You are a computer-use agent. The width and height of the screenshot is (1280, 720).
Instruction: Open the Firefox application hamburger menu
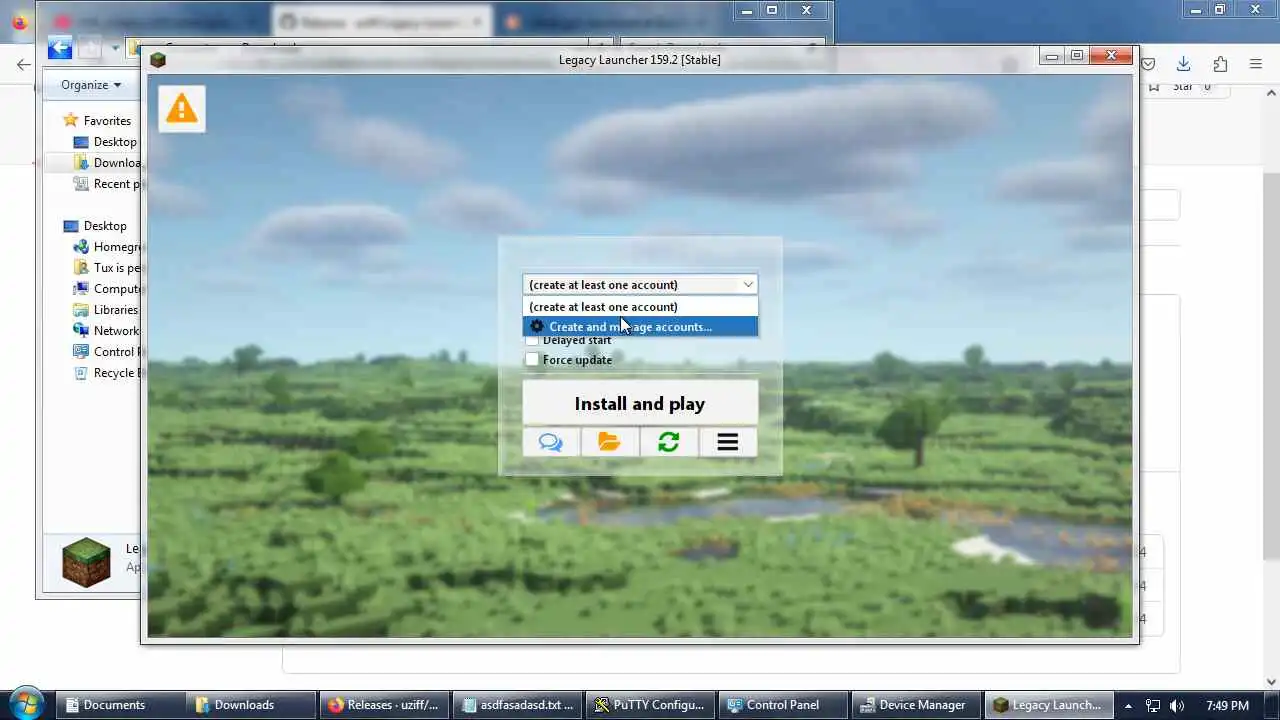1256,64
